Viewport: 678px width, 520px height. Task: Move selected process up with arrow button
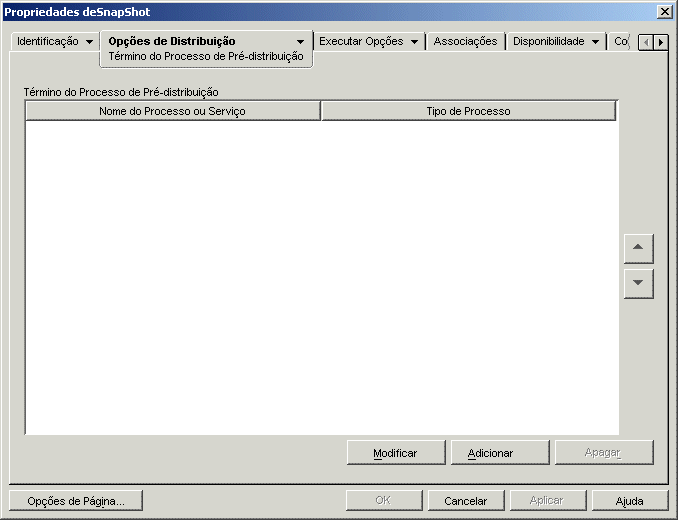[x=639, y=249]
